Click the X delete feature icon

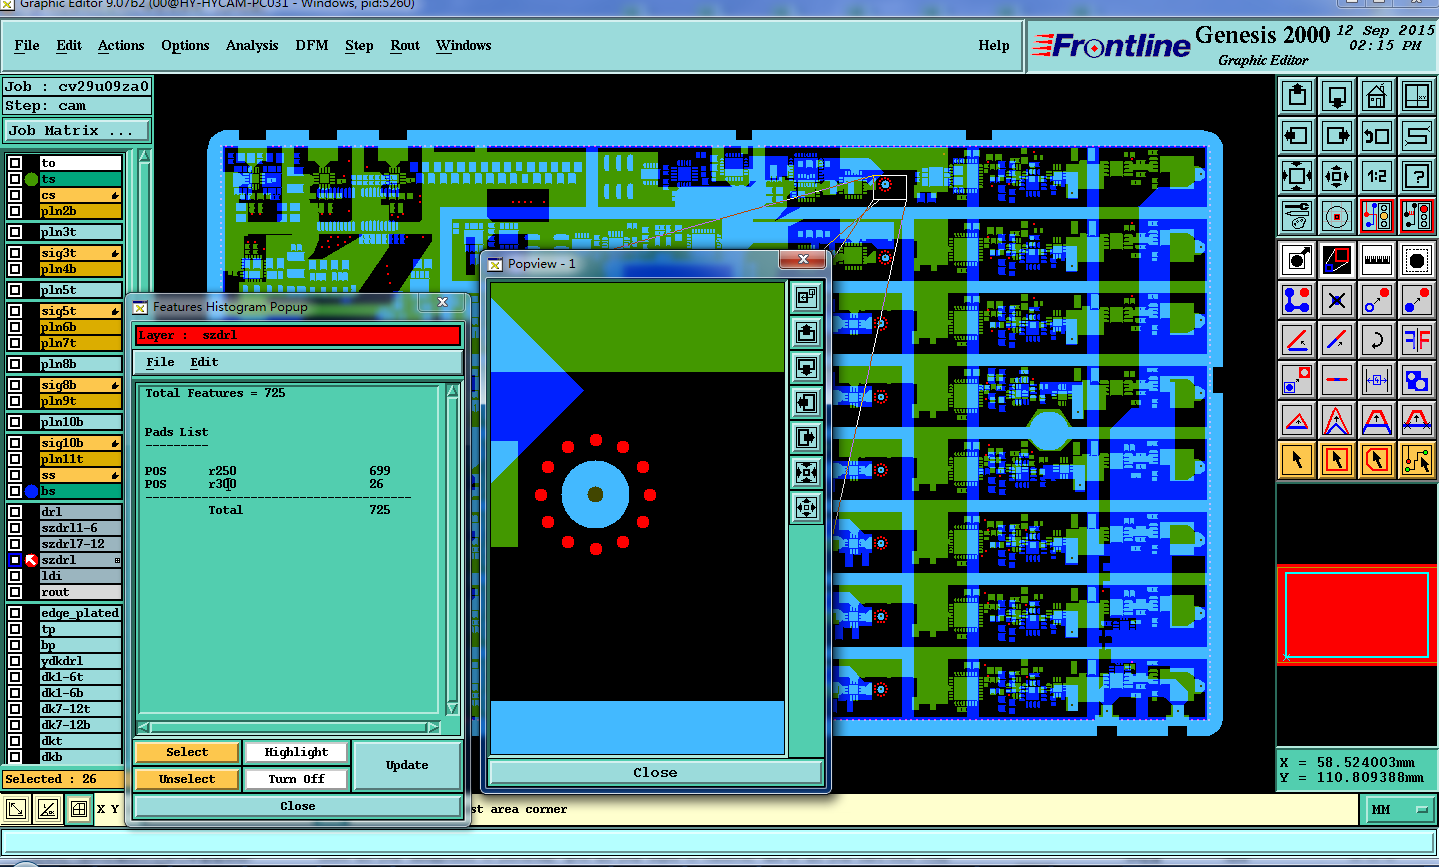coord(1337,300)
